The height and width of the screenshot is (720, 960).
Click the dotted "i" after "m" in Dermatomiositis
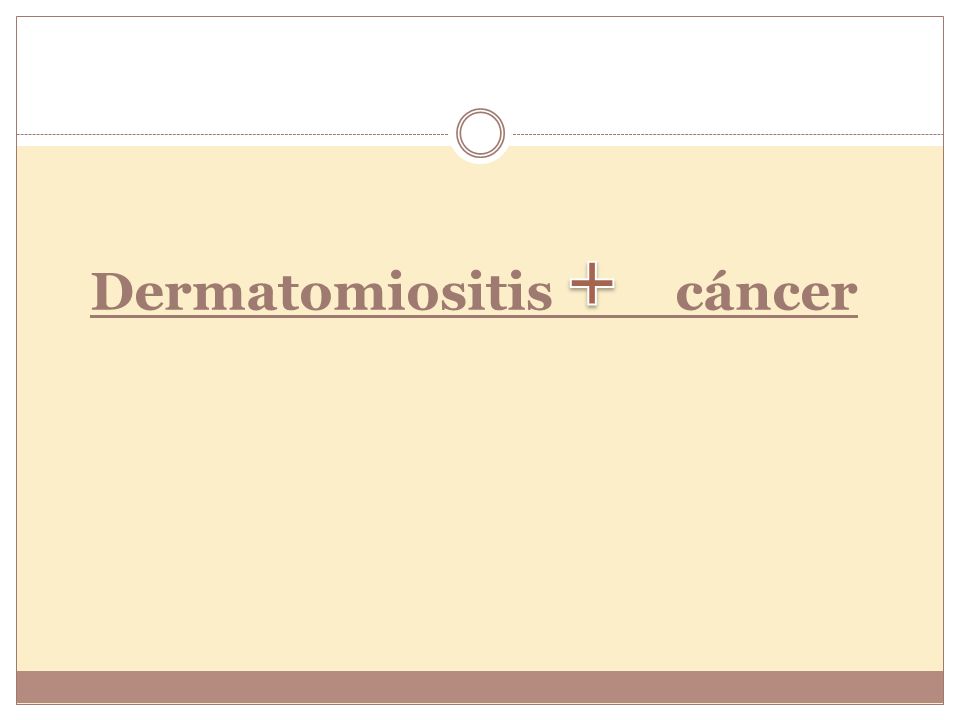(396, 291)
